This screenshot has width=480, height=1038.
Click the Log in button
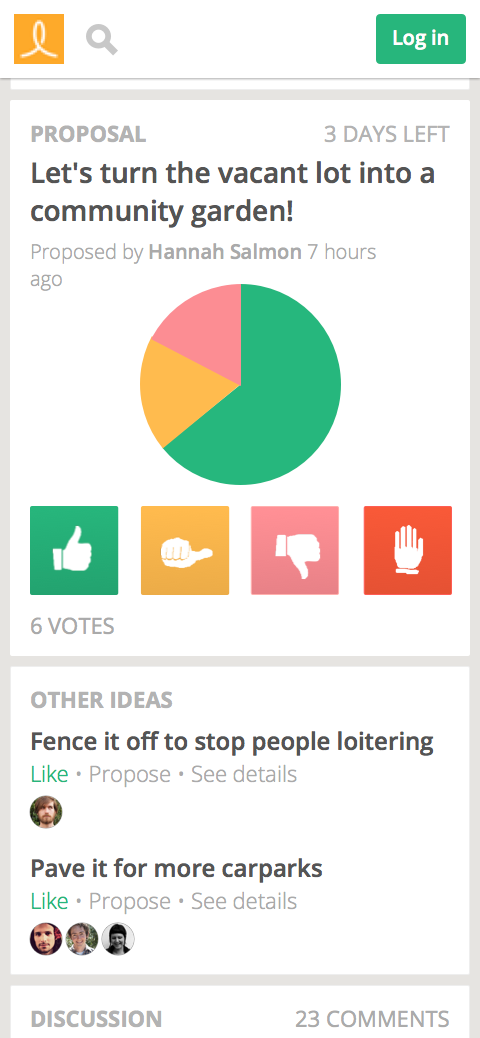tap(421, 38)
